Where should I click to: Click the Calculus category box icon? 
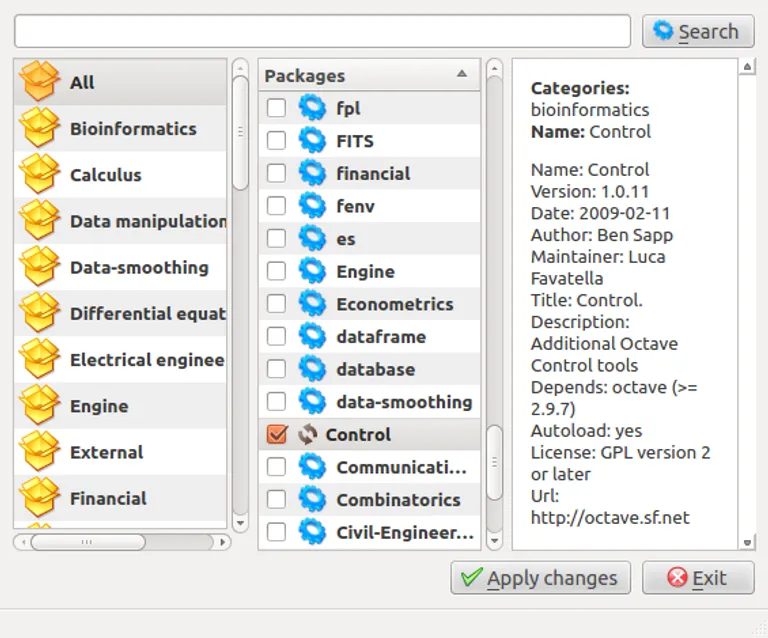tap(40, 175)
